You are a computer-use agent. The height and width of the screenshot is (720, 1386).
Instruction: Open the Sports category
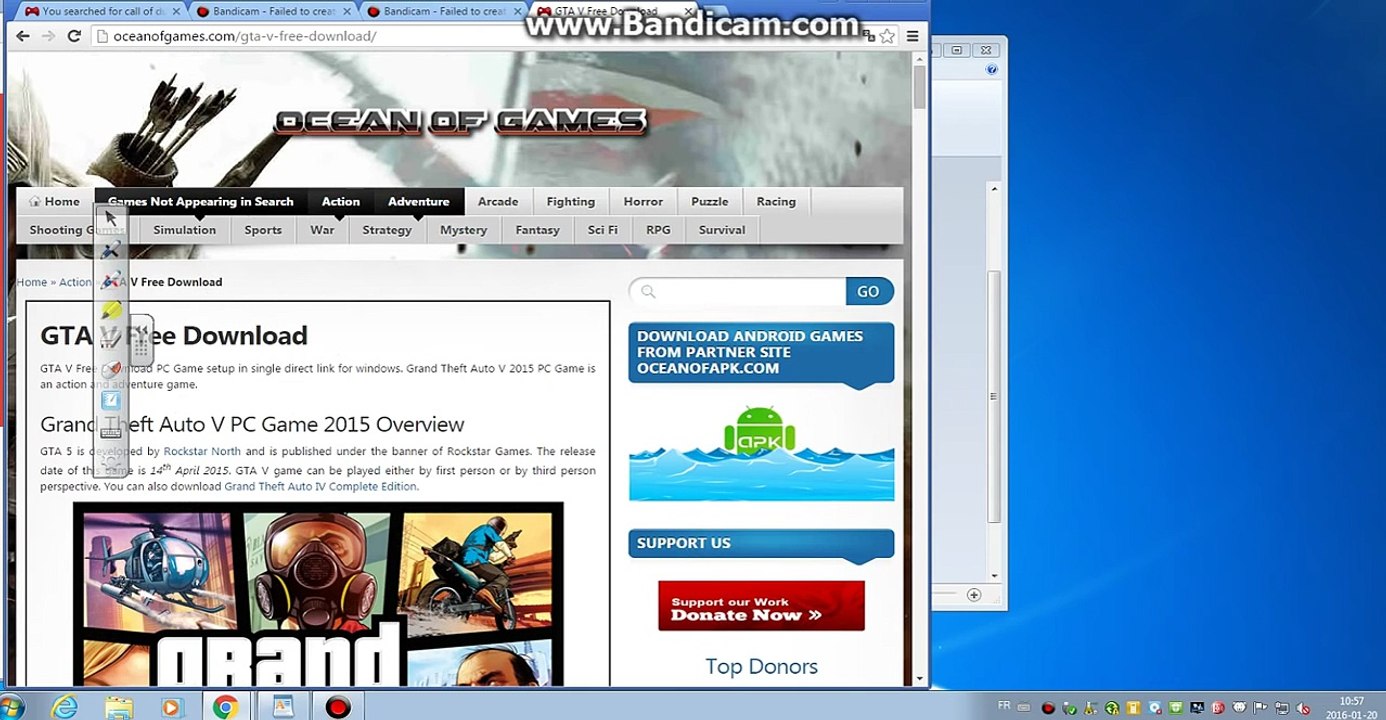tap(263, 230)
